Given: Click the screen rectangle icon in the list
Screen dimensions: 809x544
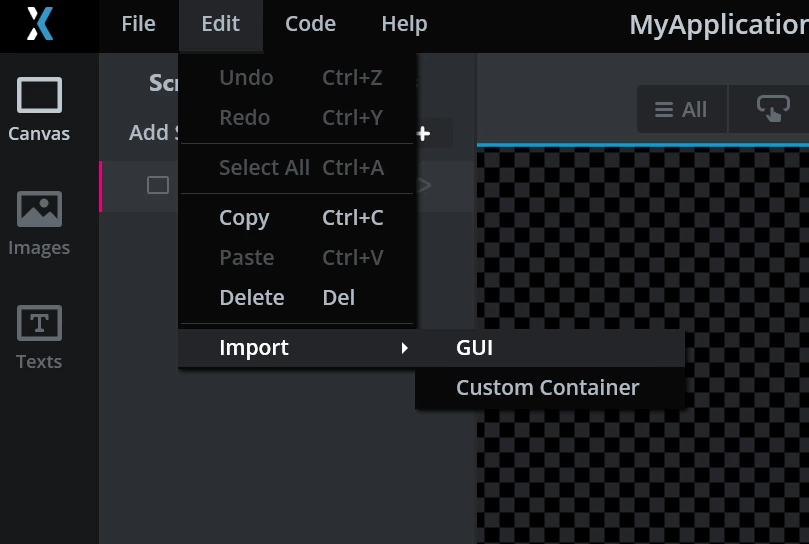Looking at the screenshot, I should coord(158,185).
